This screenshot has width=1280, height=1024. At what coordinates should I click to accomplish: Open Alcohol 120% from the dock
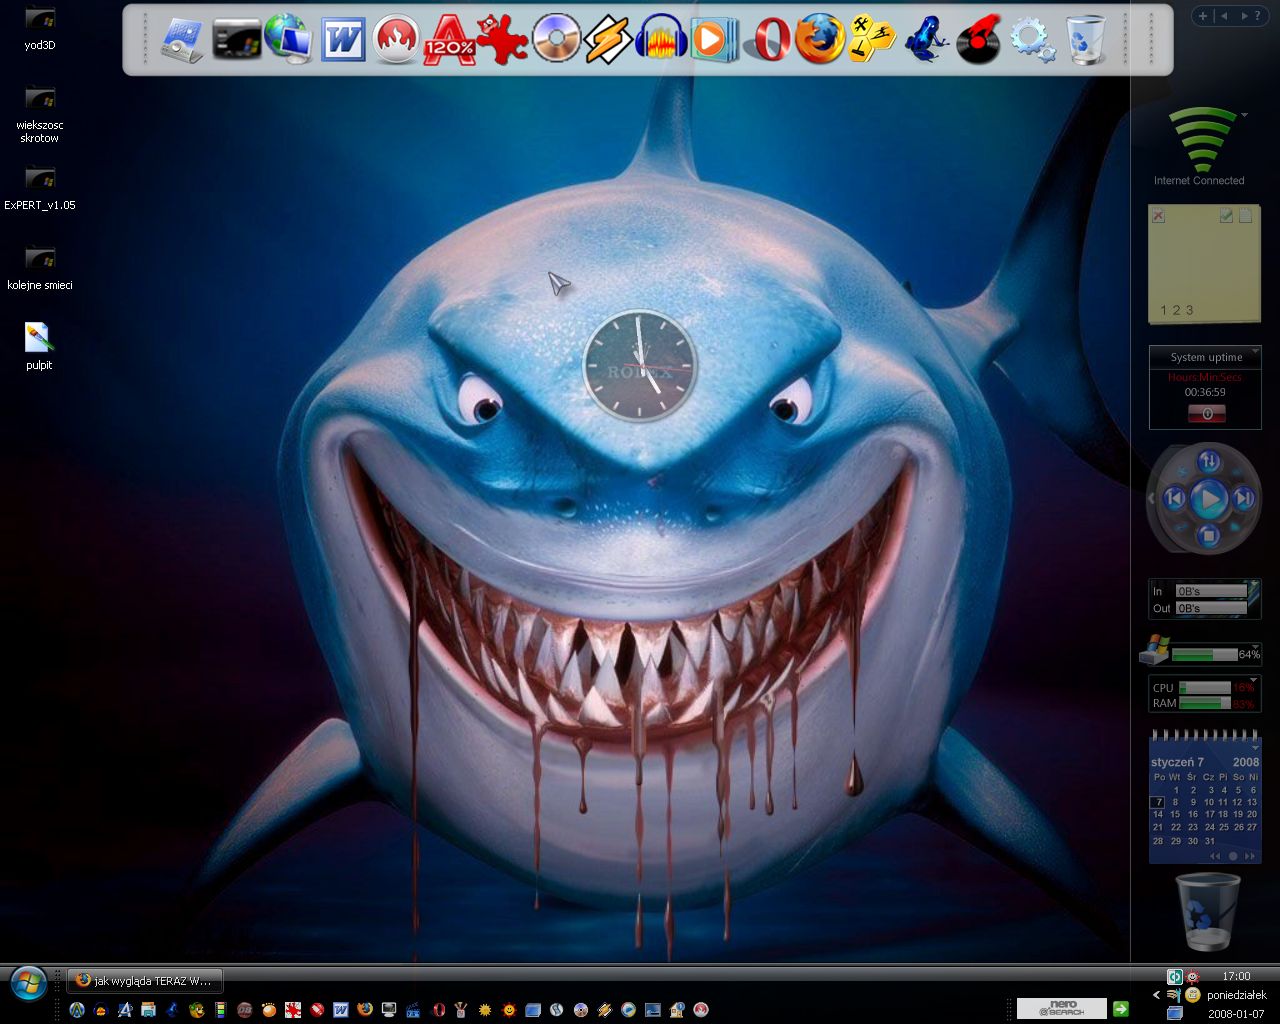449,40
